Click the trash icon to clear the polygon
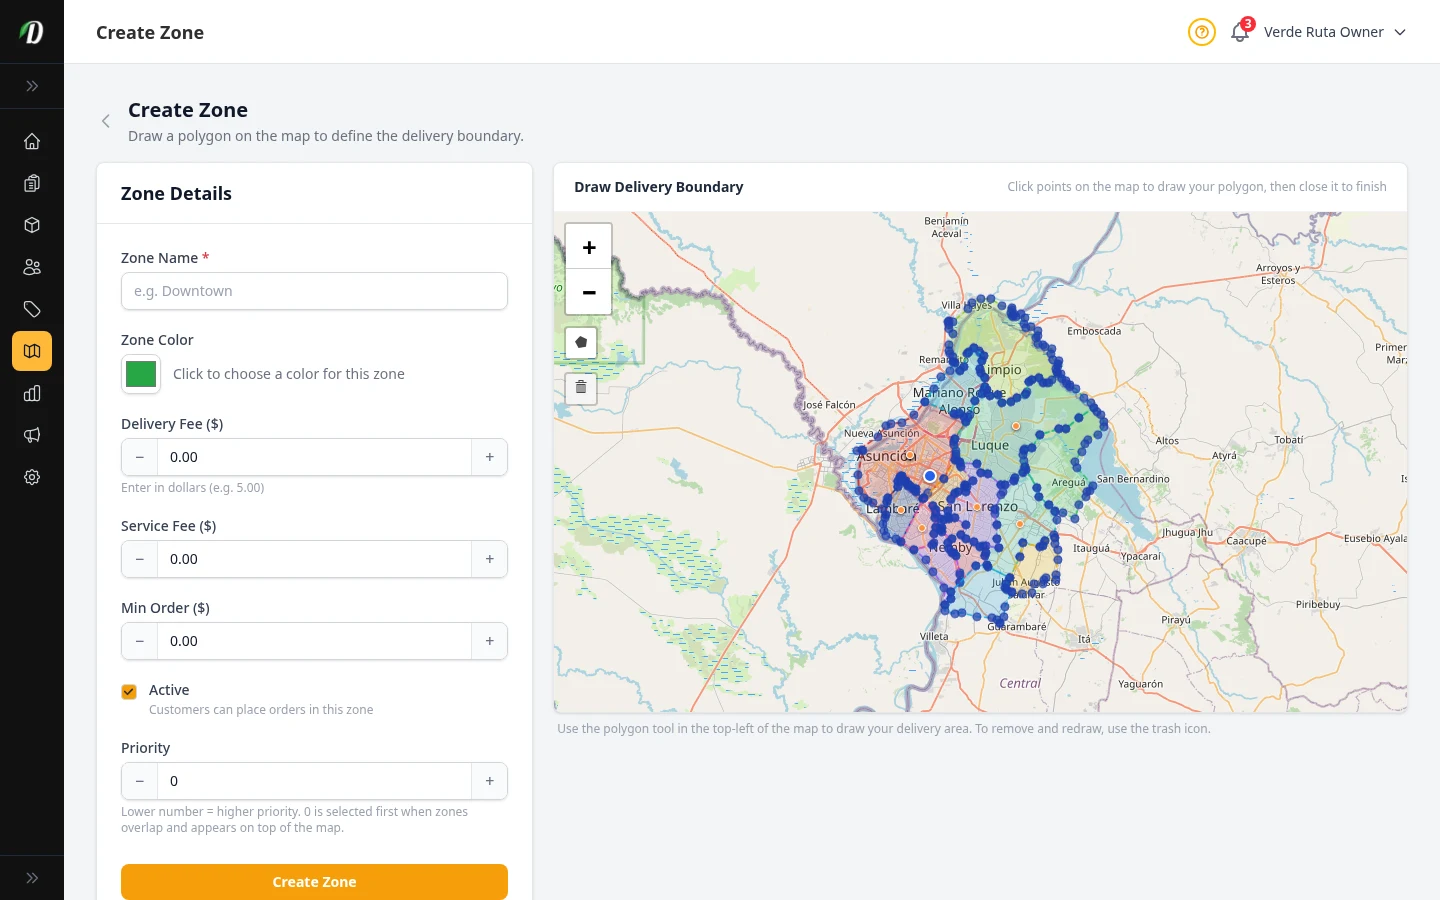The height and width of the screenshot is (900, 1440). tap(581, 387)
